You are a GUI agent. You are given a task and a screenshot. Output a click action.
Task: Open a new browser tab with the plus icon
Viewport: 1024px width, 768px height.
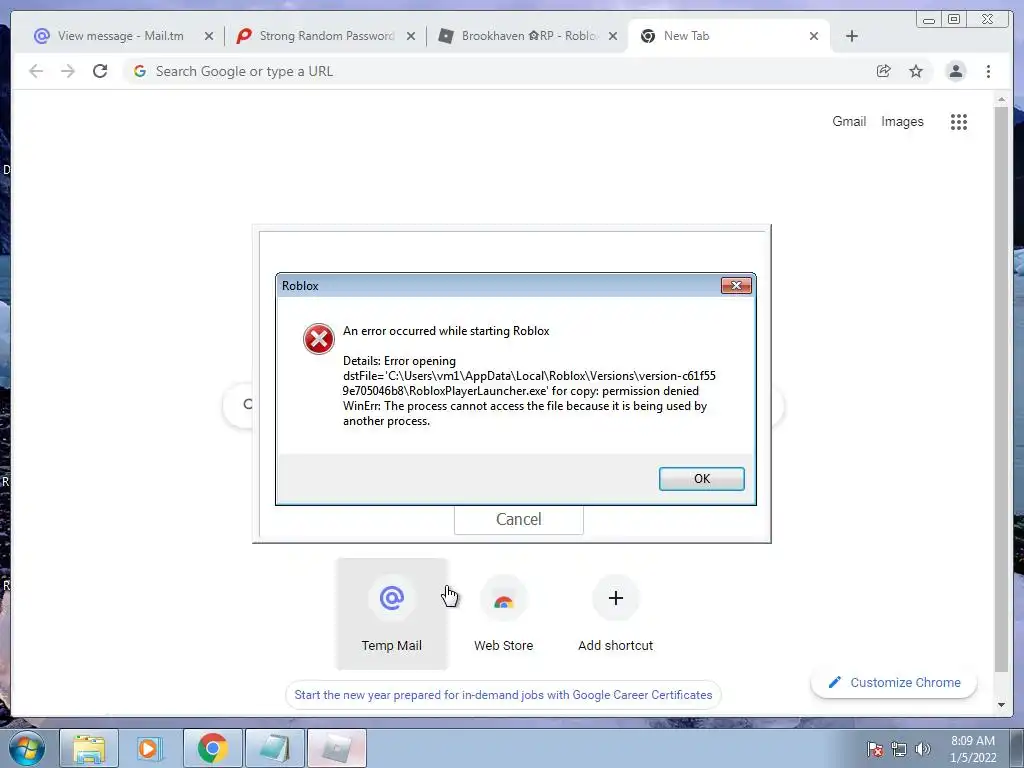click(852, 36)
